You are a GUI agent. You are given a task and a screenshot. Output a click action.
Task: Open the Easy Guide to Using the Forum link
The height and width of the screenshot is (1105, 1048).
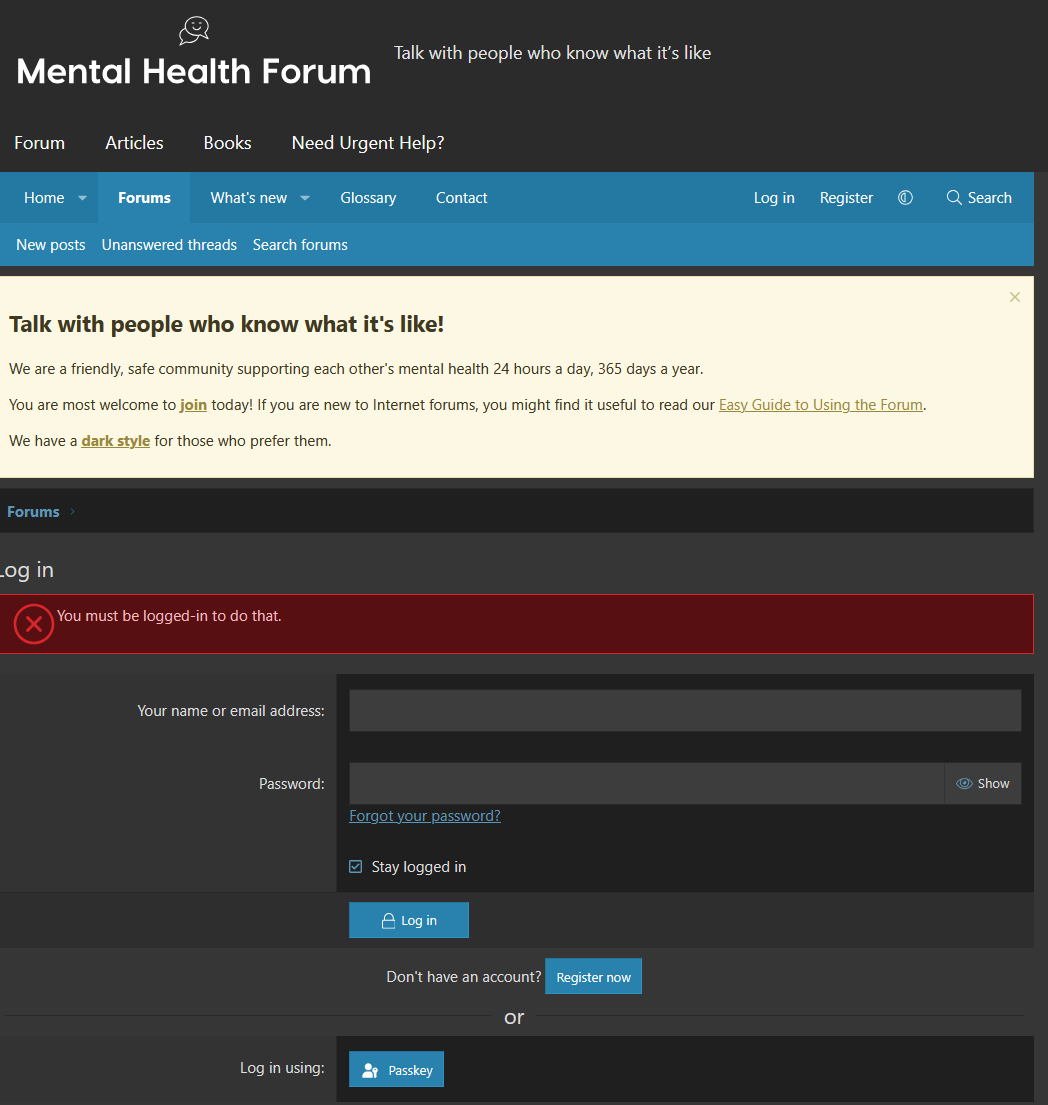[x=820, y=405]
